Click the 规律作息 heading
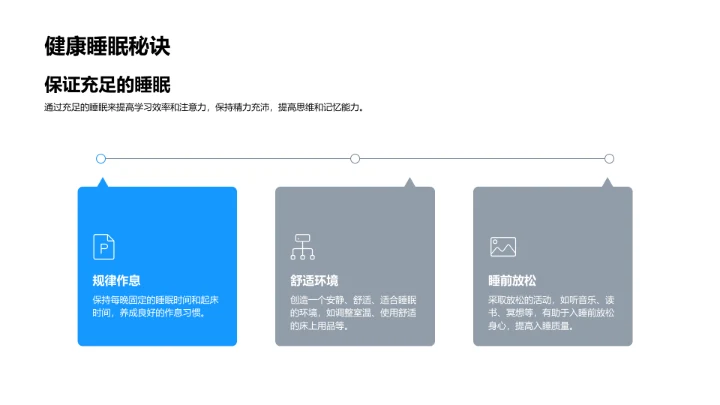Viewport: 720px width, 405px height. [116, 280]
